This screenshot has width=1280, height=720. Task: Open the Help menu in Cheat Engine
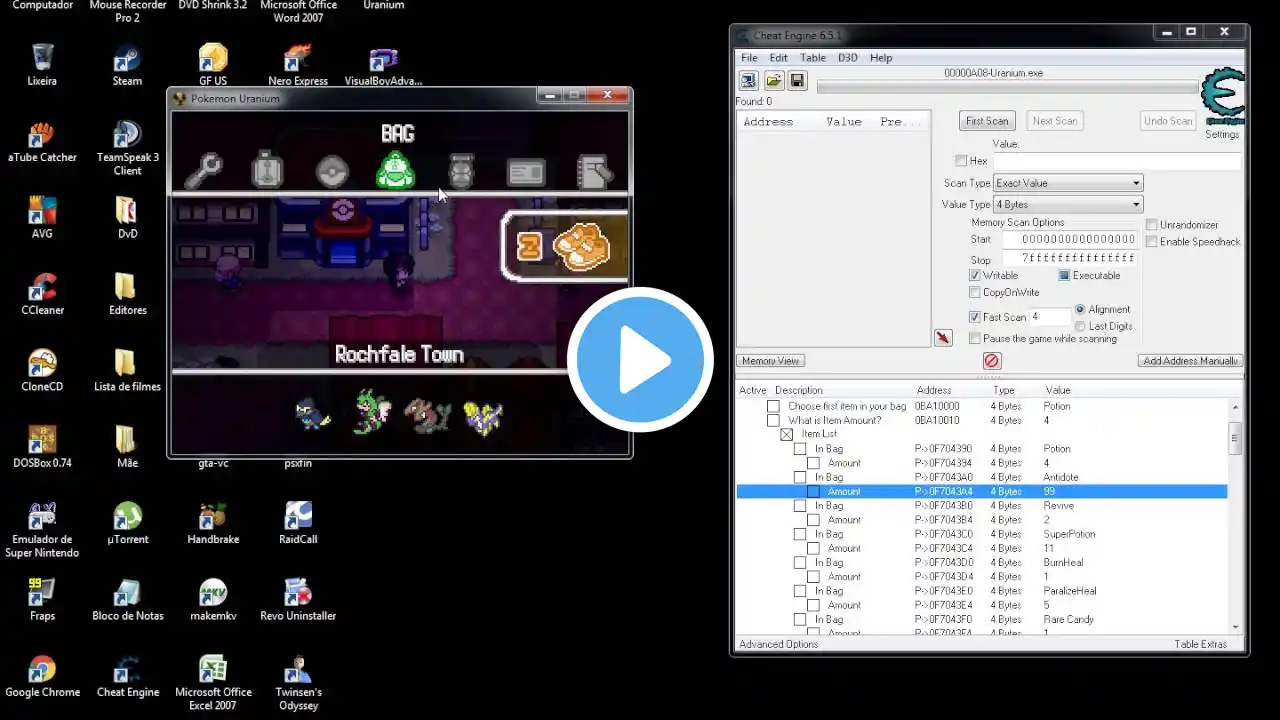click(881, 58)
